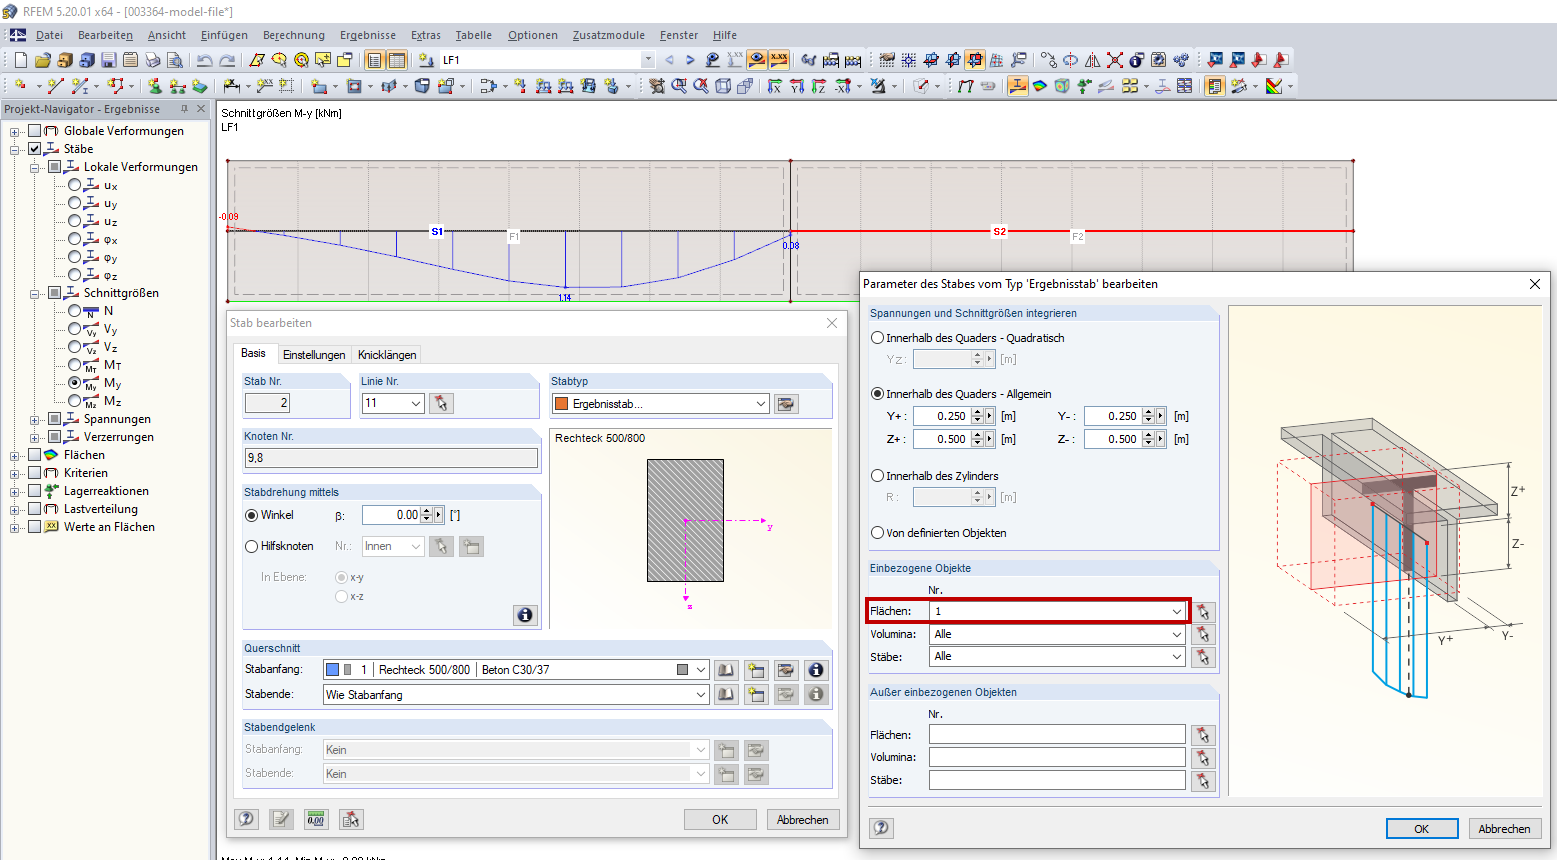This screenshot has height=860, width=1557.
Task: Confirm the result beam parameters with OK
Action: (1422, 828)
